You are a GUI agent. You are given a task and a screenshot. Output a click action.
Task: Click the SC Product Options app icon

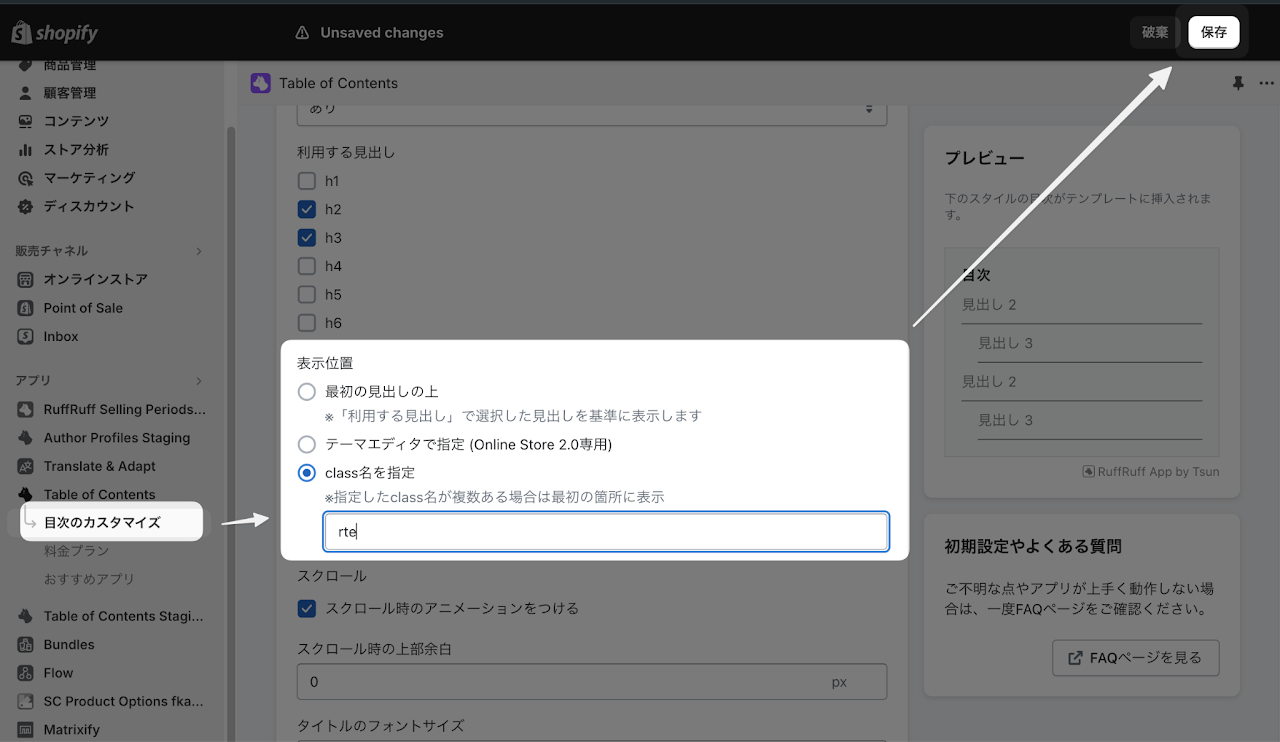tap(26, 701)
